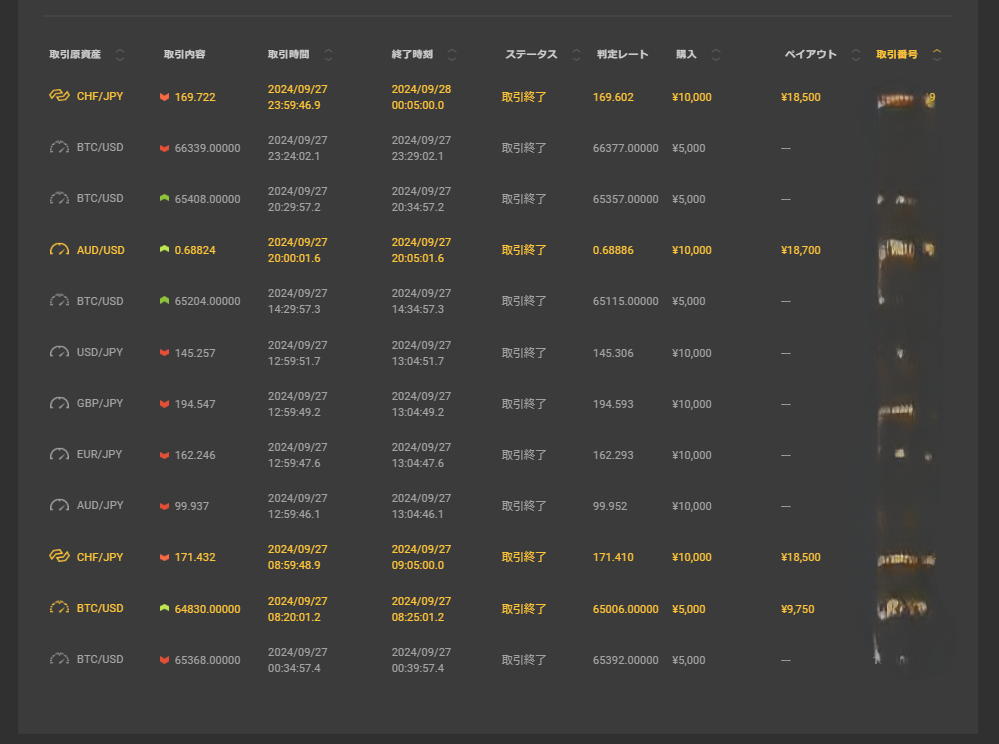This screenshot has width=999, height=744.
Task: Click the highlighted 取引番号 column header
Action: (x=897, y=55)
